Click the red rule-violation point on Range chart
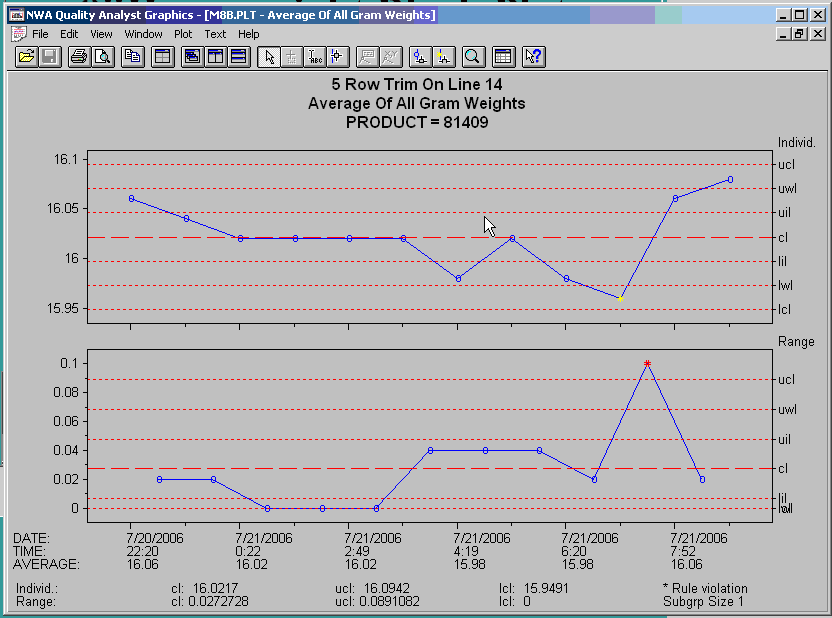The height and width of the screenshot is (618, 832). coord(648,364)
